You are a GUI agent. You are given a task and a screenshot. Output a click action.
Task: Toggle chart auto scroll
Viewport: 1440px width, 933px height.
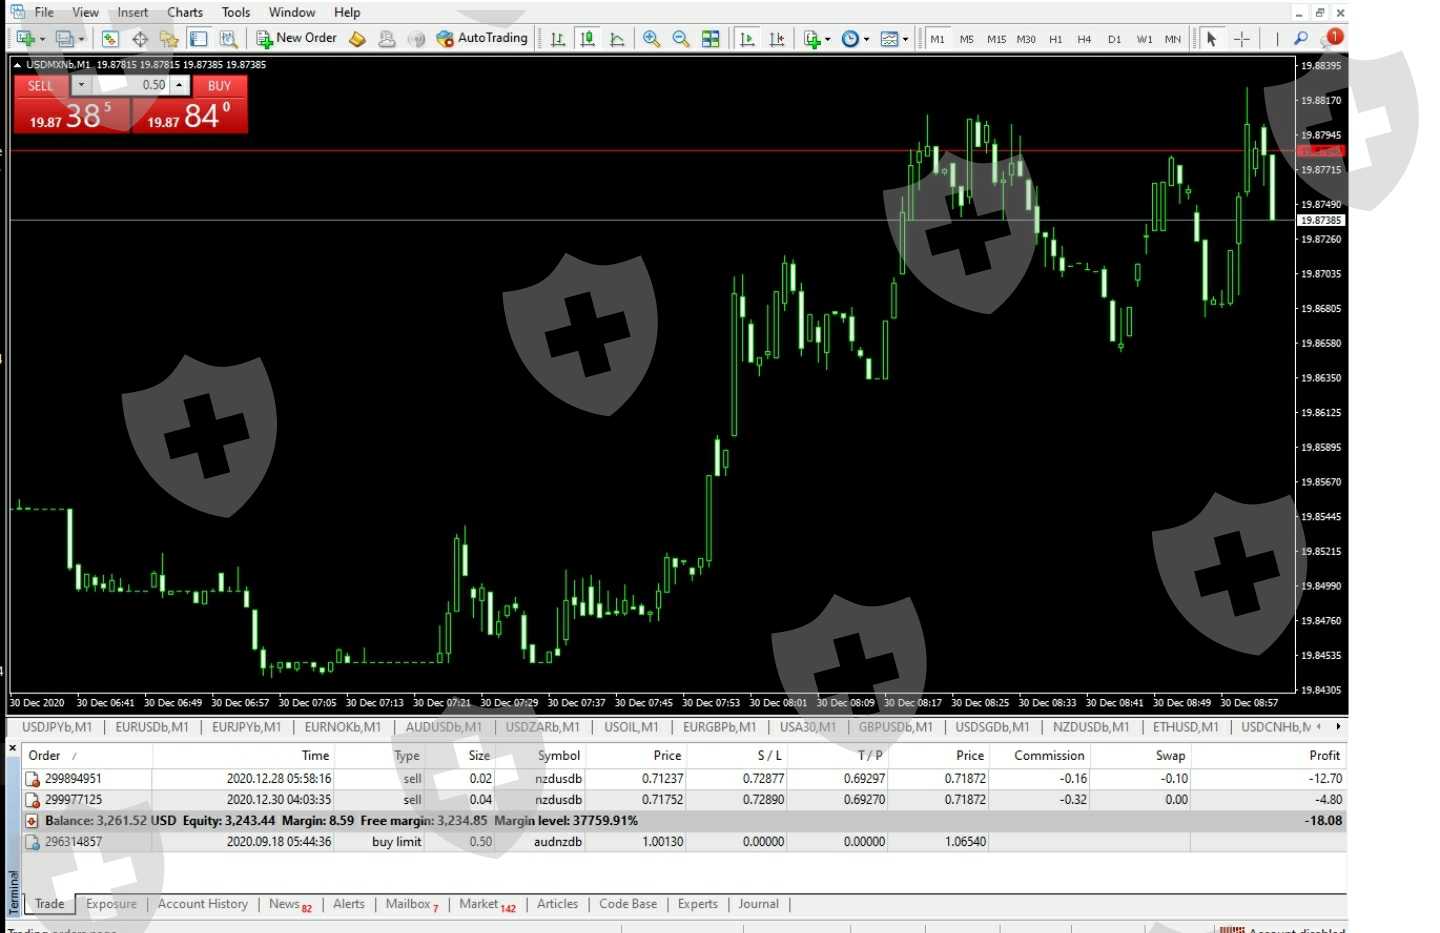[747, 39]
